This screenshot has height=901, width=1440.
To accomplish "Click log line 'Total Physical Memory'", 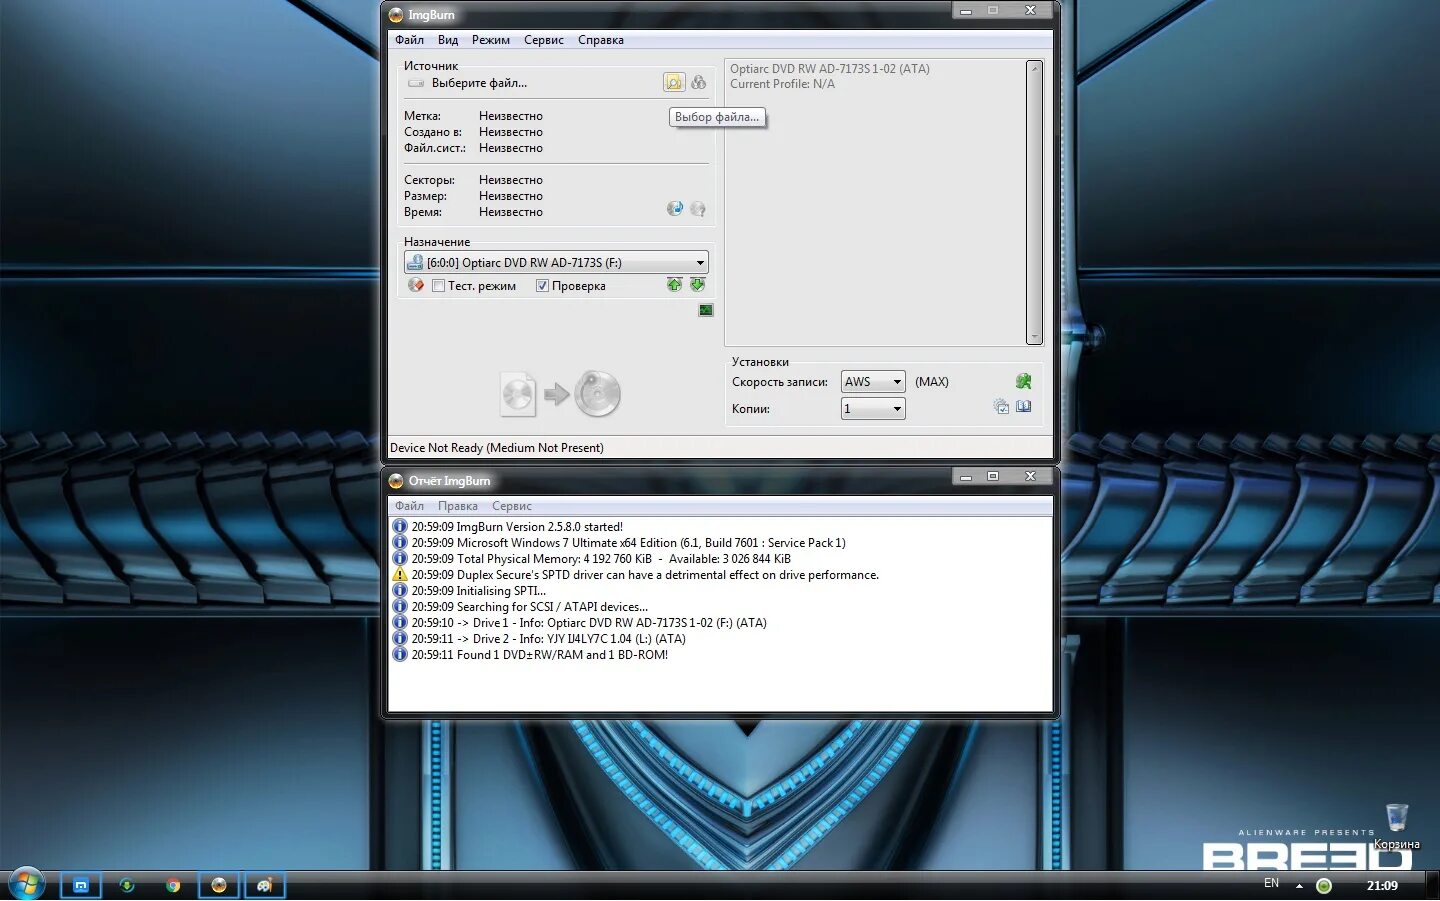I will pos(601,559).
